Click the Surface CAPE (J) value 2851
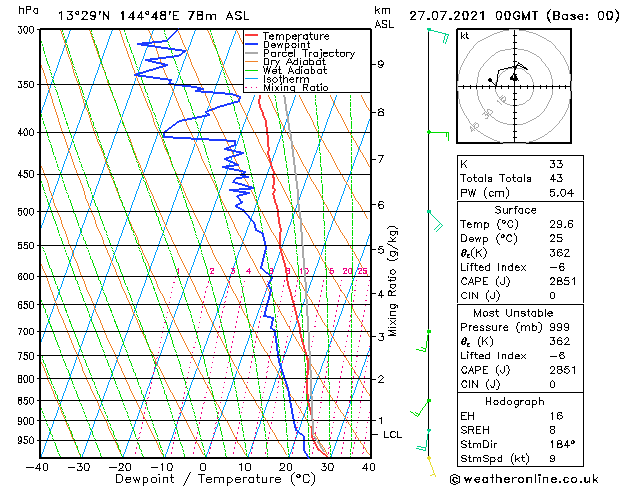 562,281
